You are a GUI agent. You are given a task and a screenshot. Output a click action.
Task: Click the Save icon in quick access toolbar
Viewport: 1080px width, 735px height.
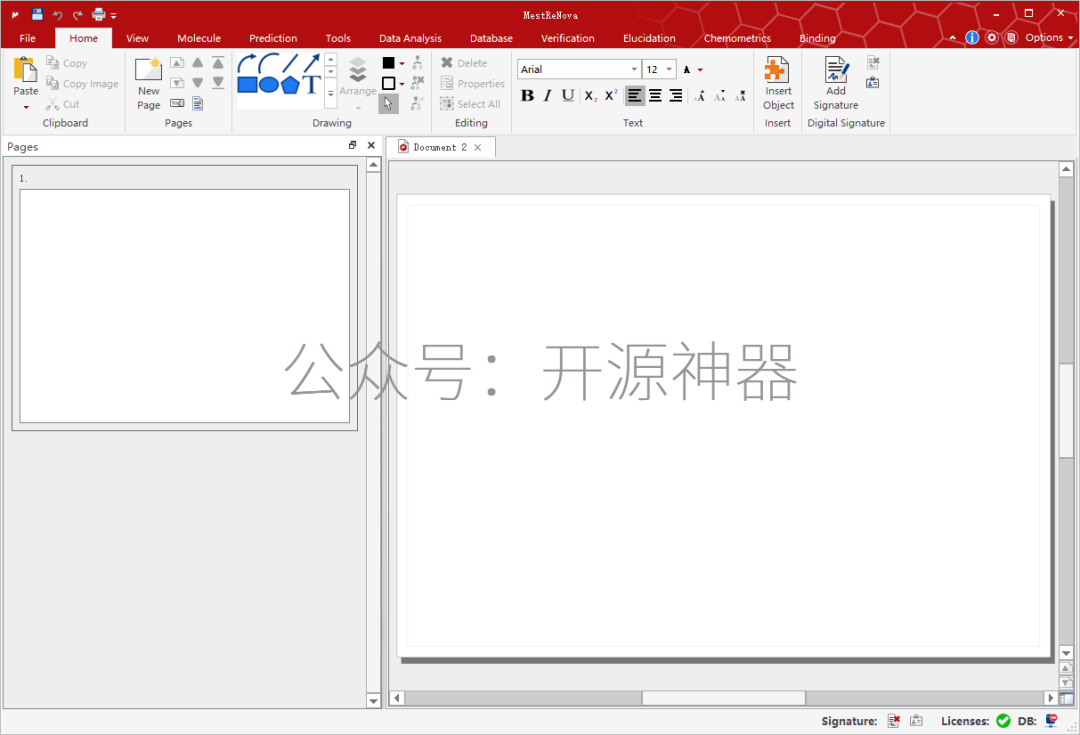(37, 14)
